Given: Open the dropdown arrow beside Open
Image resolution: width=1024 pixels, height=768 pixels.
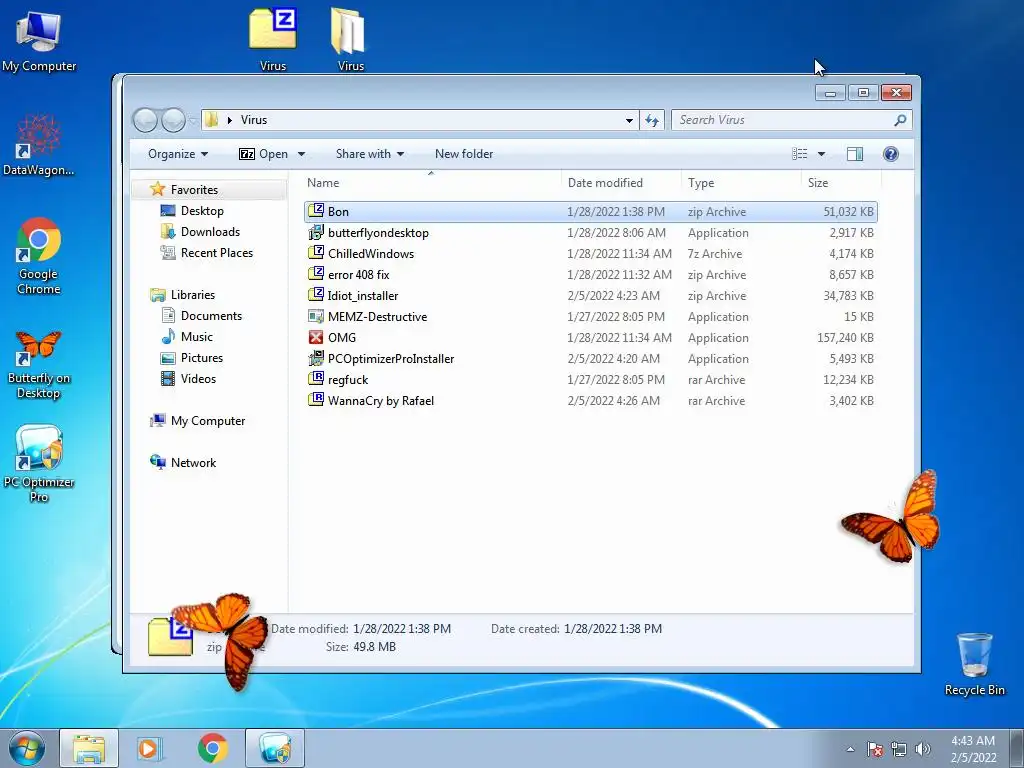Looking at the screenshot, I should click(302, 154).
